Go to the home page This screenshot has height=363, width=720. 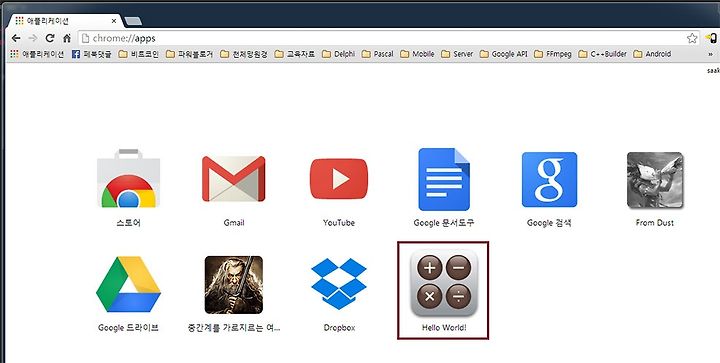[x=67, y=38]
